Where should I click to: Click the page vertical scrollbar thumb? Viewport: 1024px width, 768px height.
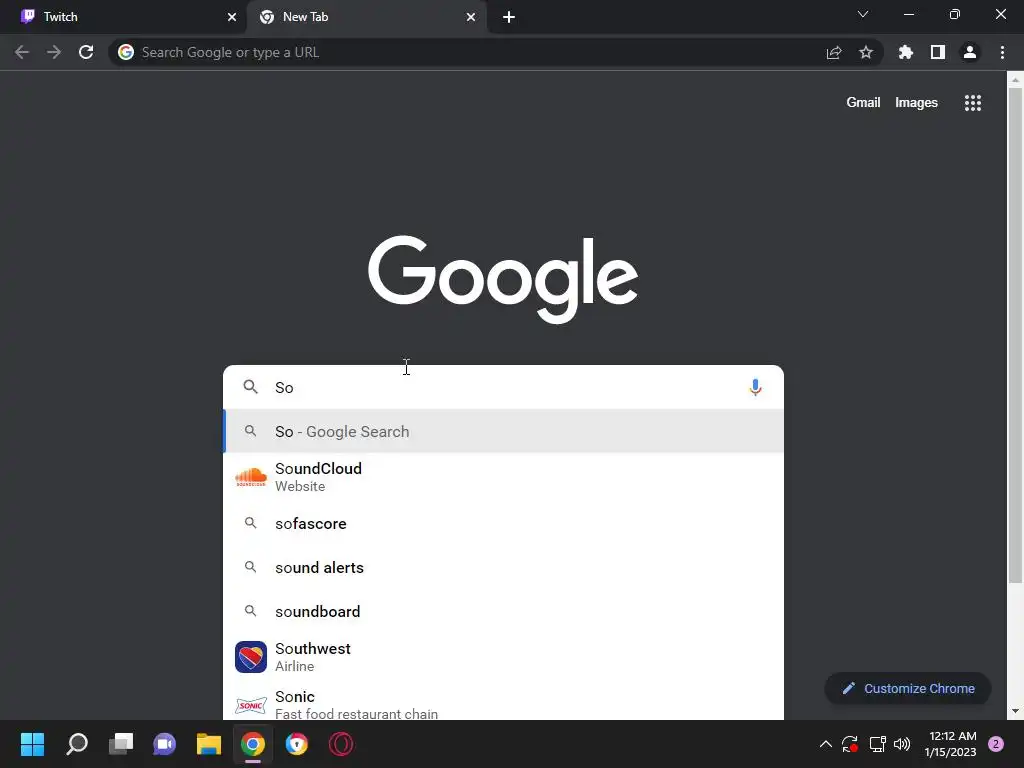pos(1015,336)
